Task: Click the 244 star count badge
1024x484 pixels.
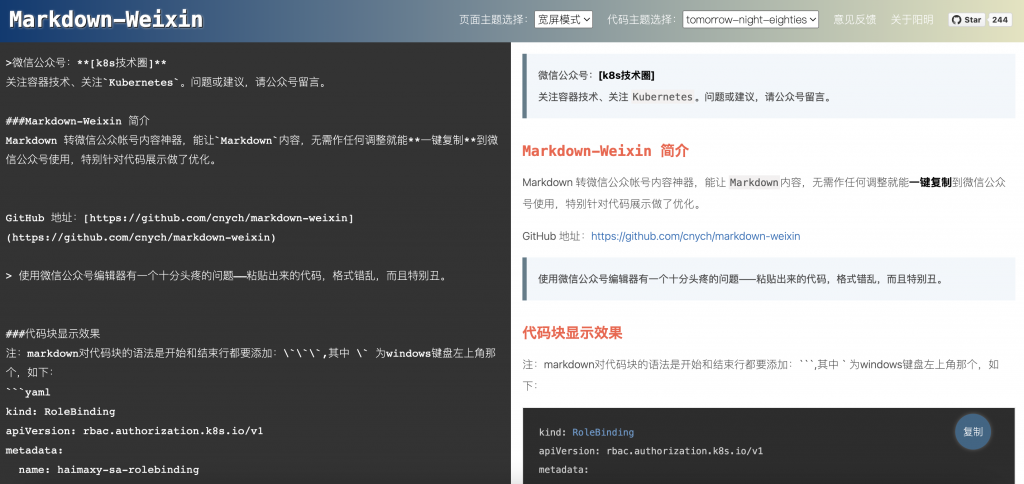Action: tap(1000, 20)
